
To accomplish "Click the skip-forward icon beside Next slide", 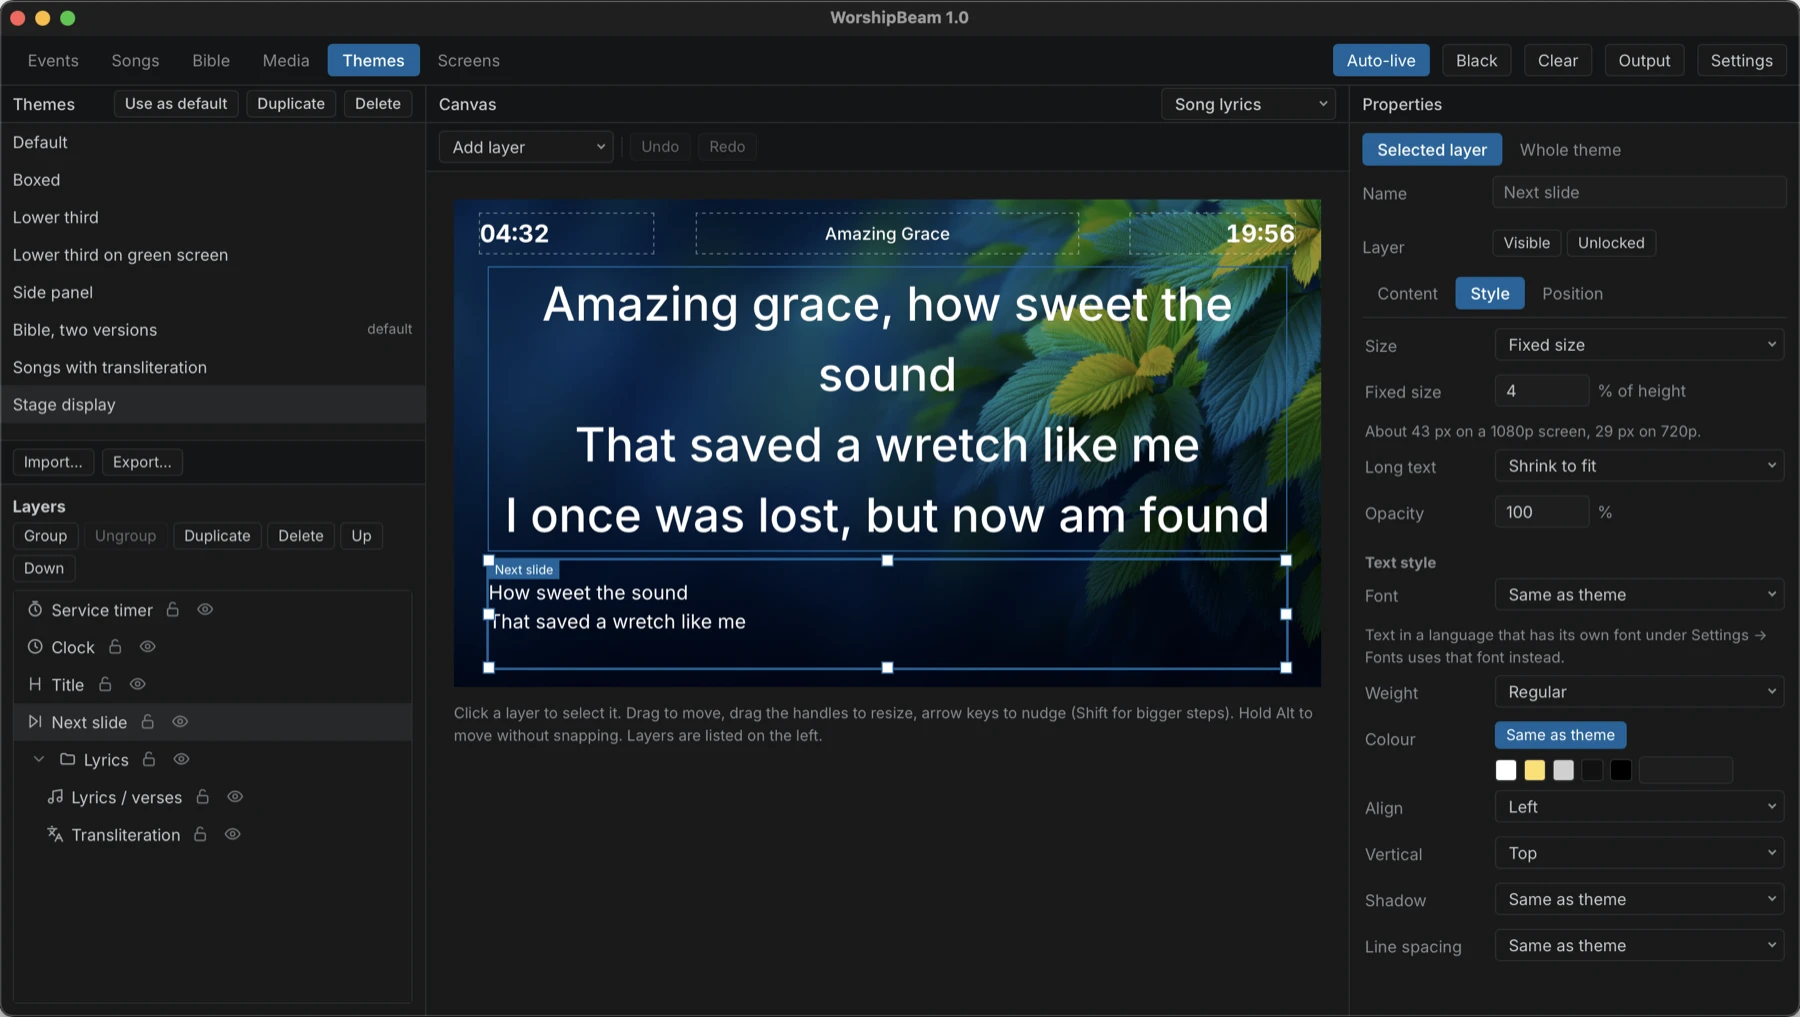I will (x=35, y=722).
